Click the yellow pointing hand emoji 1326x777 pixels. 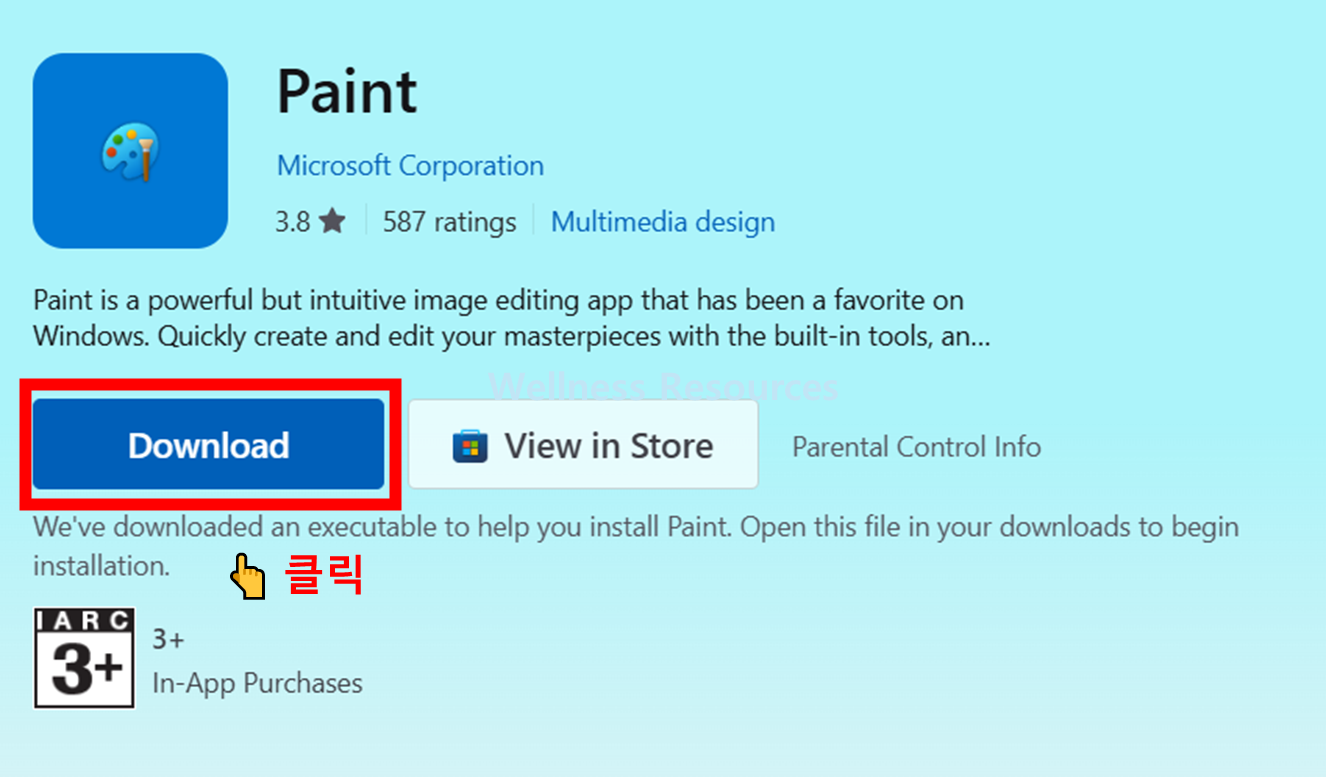(x=247, y=577)
